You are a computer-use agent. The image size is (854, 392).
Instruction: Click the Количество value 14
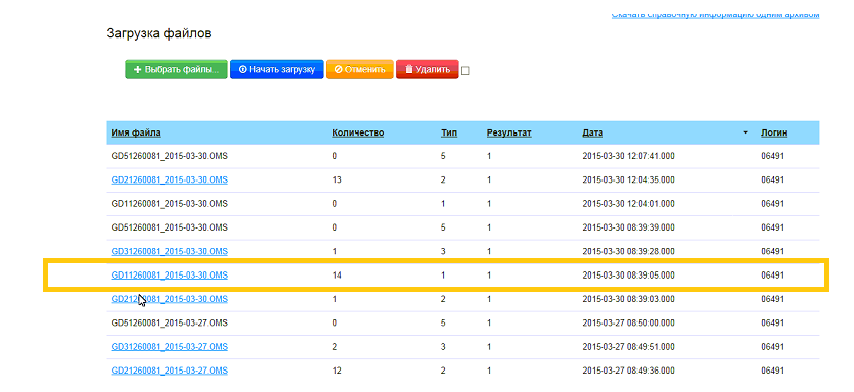click(x=337, y=275)
